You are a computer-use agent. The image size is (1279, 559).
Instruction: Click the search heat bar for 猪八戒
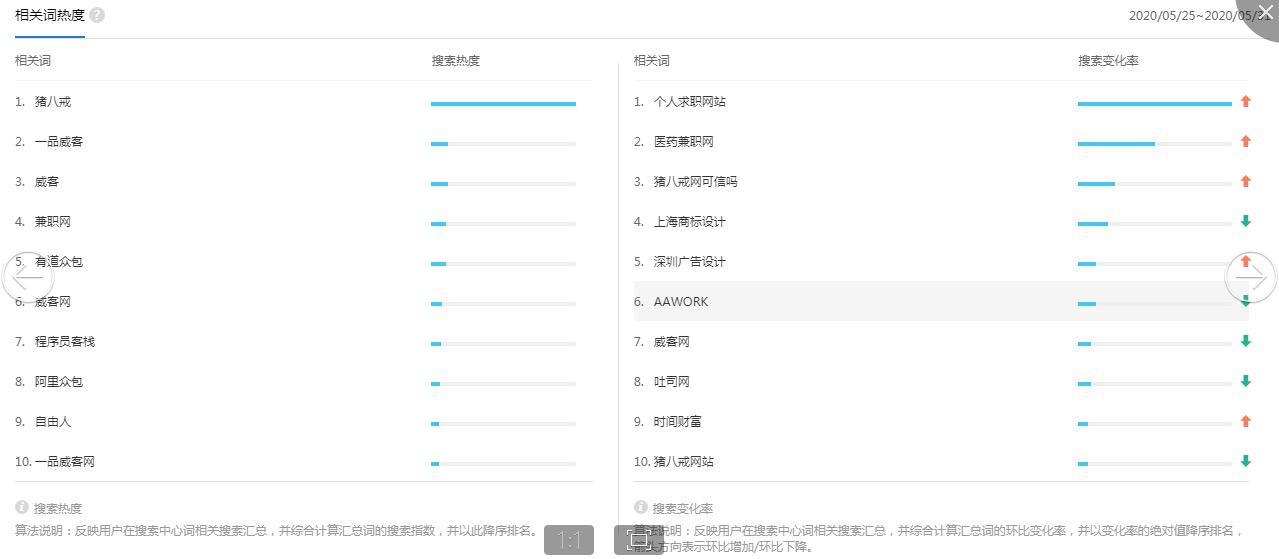point(503,103)
